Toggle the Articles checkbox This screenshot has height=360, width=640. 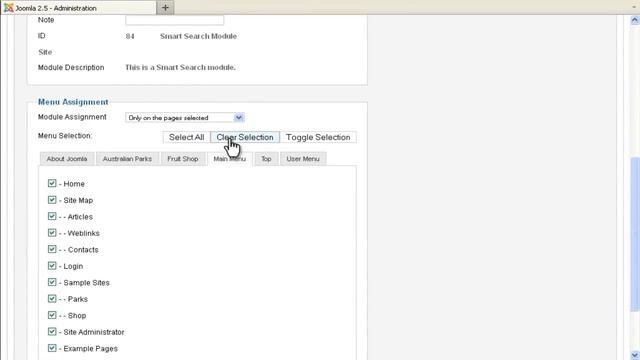click(x=52, y=216)
